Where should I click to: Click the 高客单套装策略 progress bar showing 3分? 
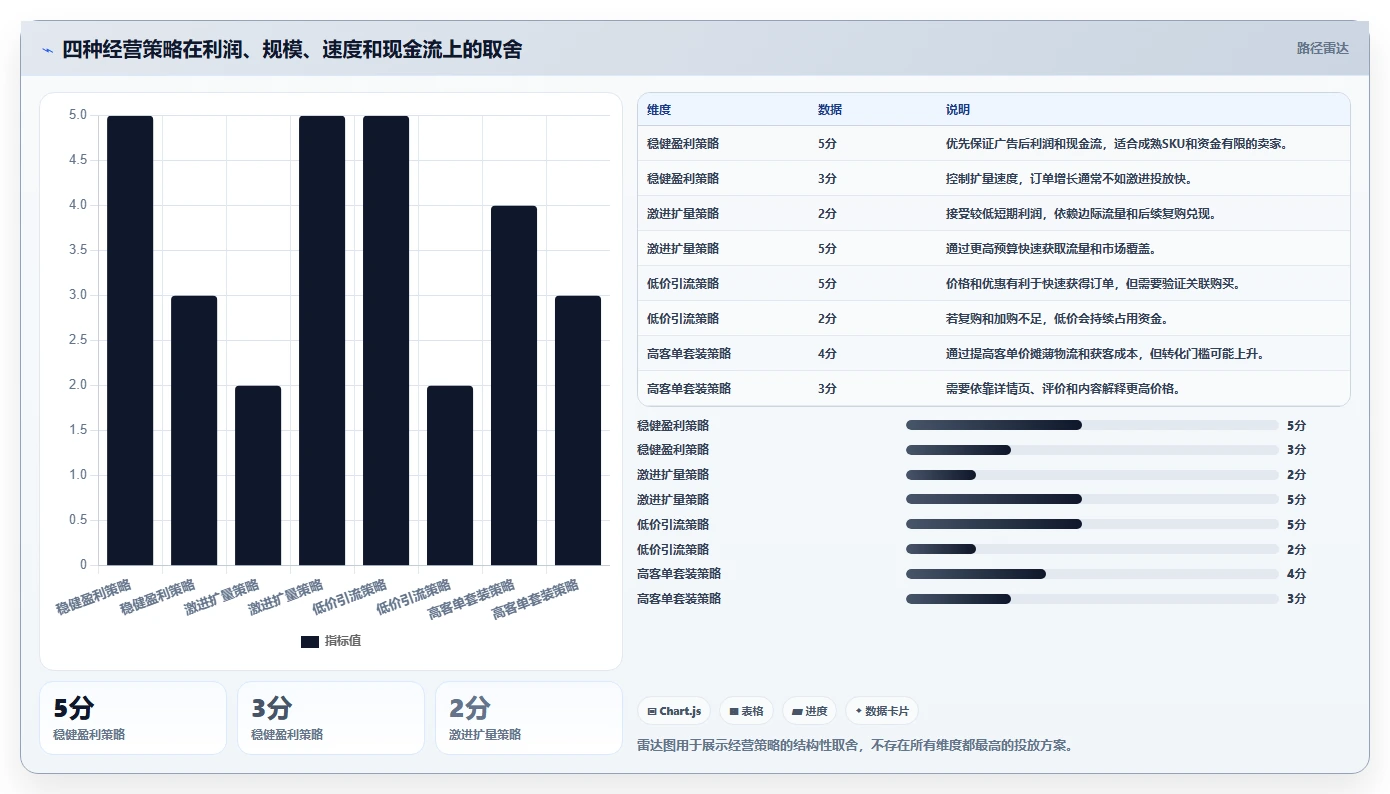click(x=1092, y=599)
